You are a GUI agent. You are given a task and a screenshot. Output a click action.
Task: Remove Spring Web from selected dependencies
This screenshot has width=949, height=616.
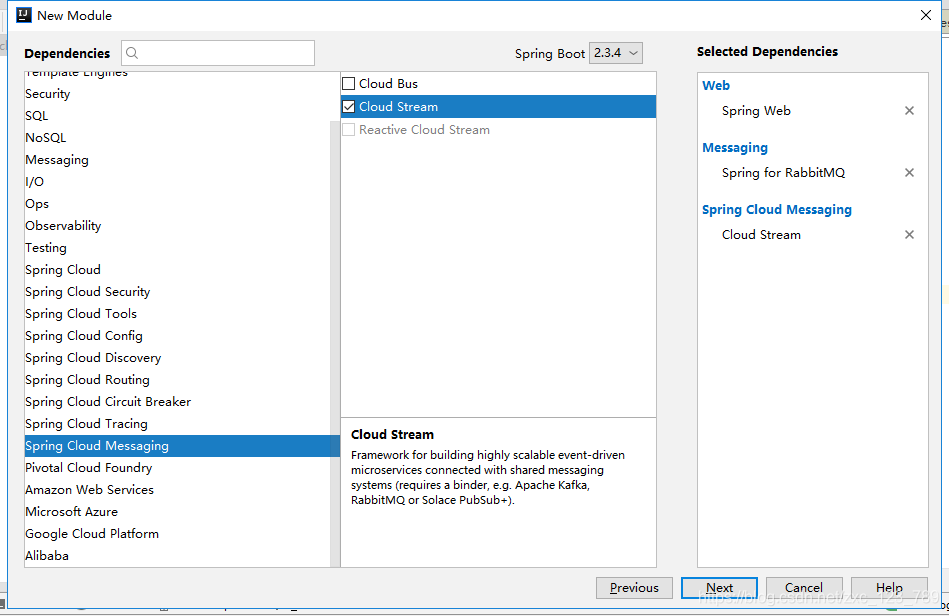[909, 111]
